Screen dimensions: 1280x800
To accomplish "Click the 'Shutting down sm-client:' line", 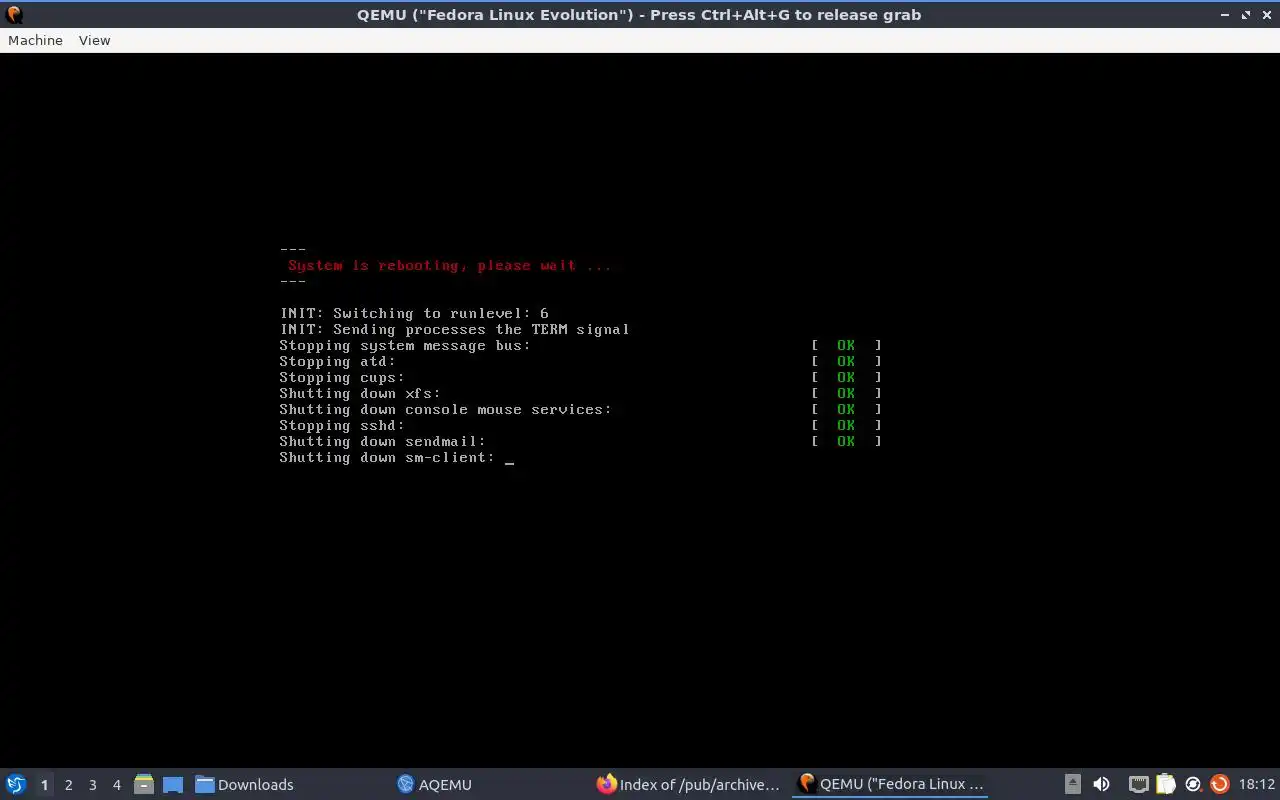I will 387,457.
